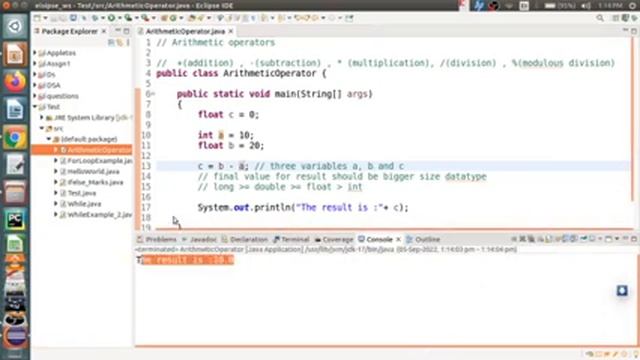Close the Console tab
640x360 pixels.
coord(398,239)
